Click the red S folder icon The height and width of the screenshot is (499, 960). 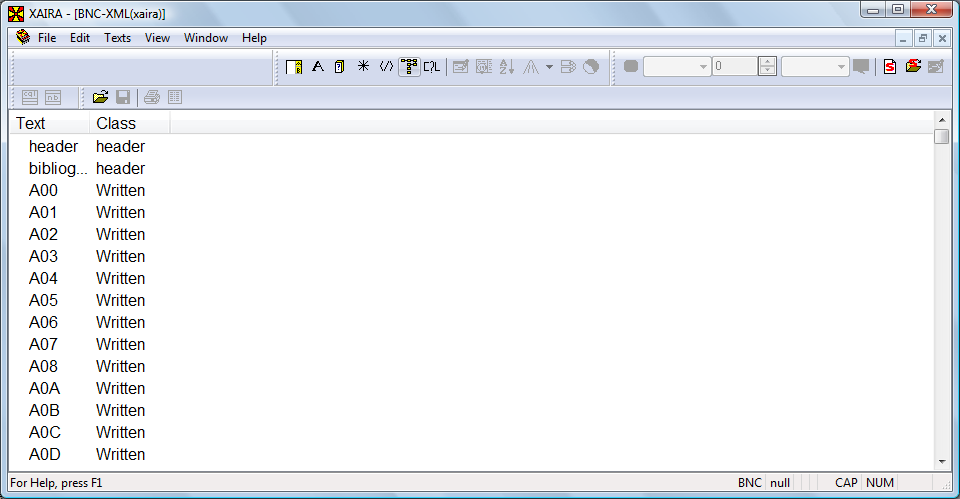[x=913, y=66]
